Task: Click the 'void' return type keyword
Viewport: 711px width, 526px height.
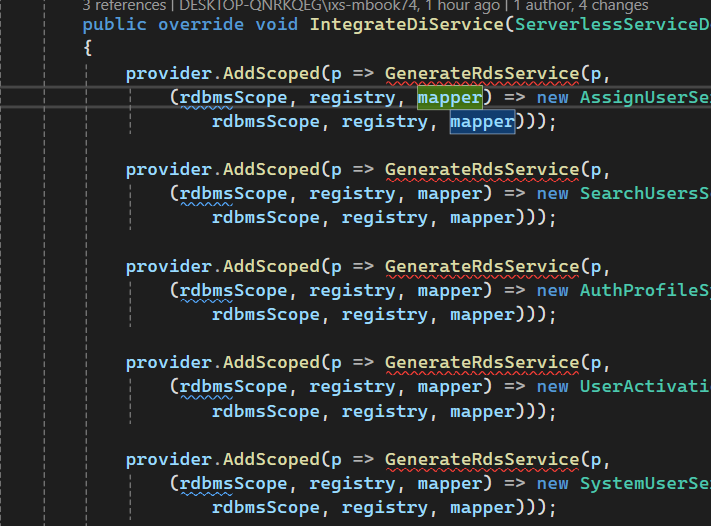Action: tap(277, 24)
